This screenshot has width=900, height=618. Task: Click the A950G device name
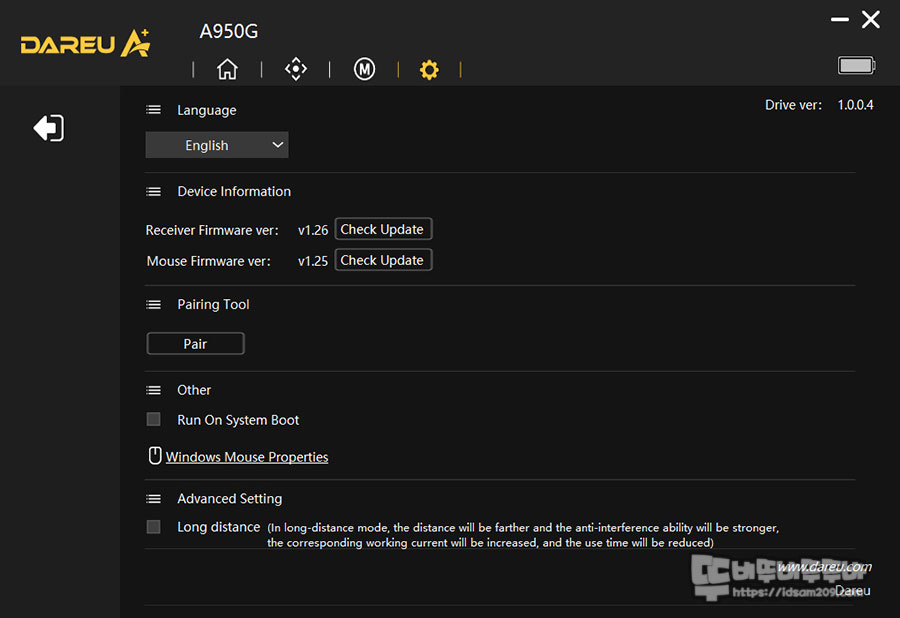228,31
